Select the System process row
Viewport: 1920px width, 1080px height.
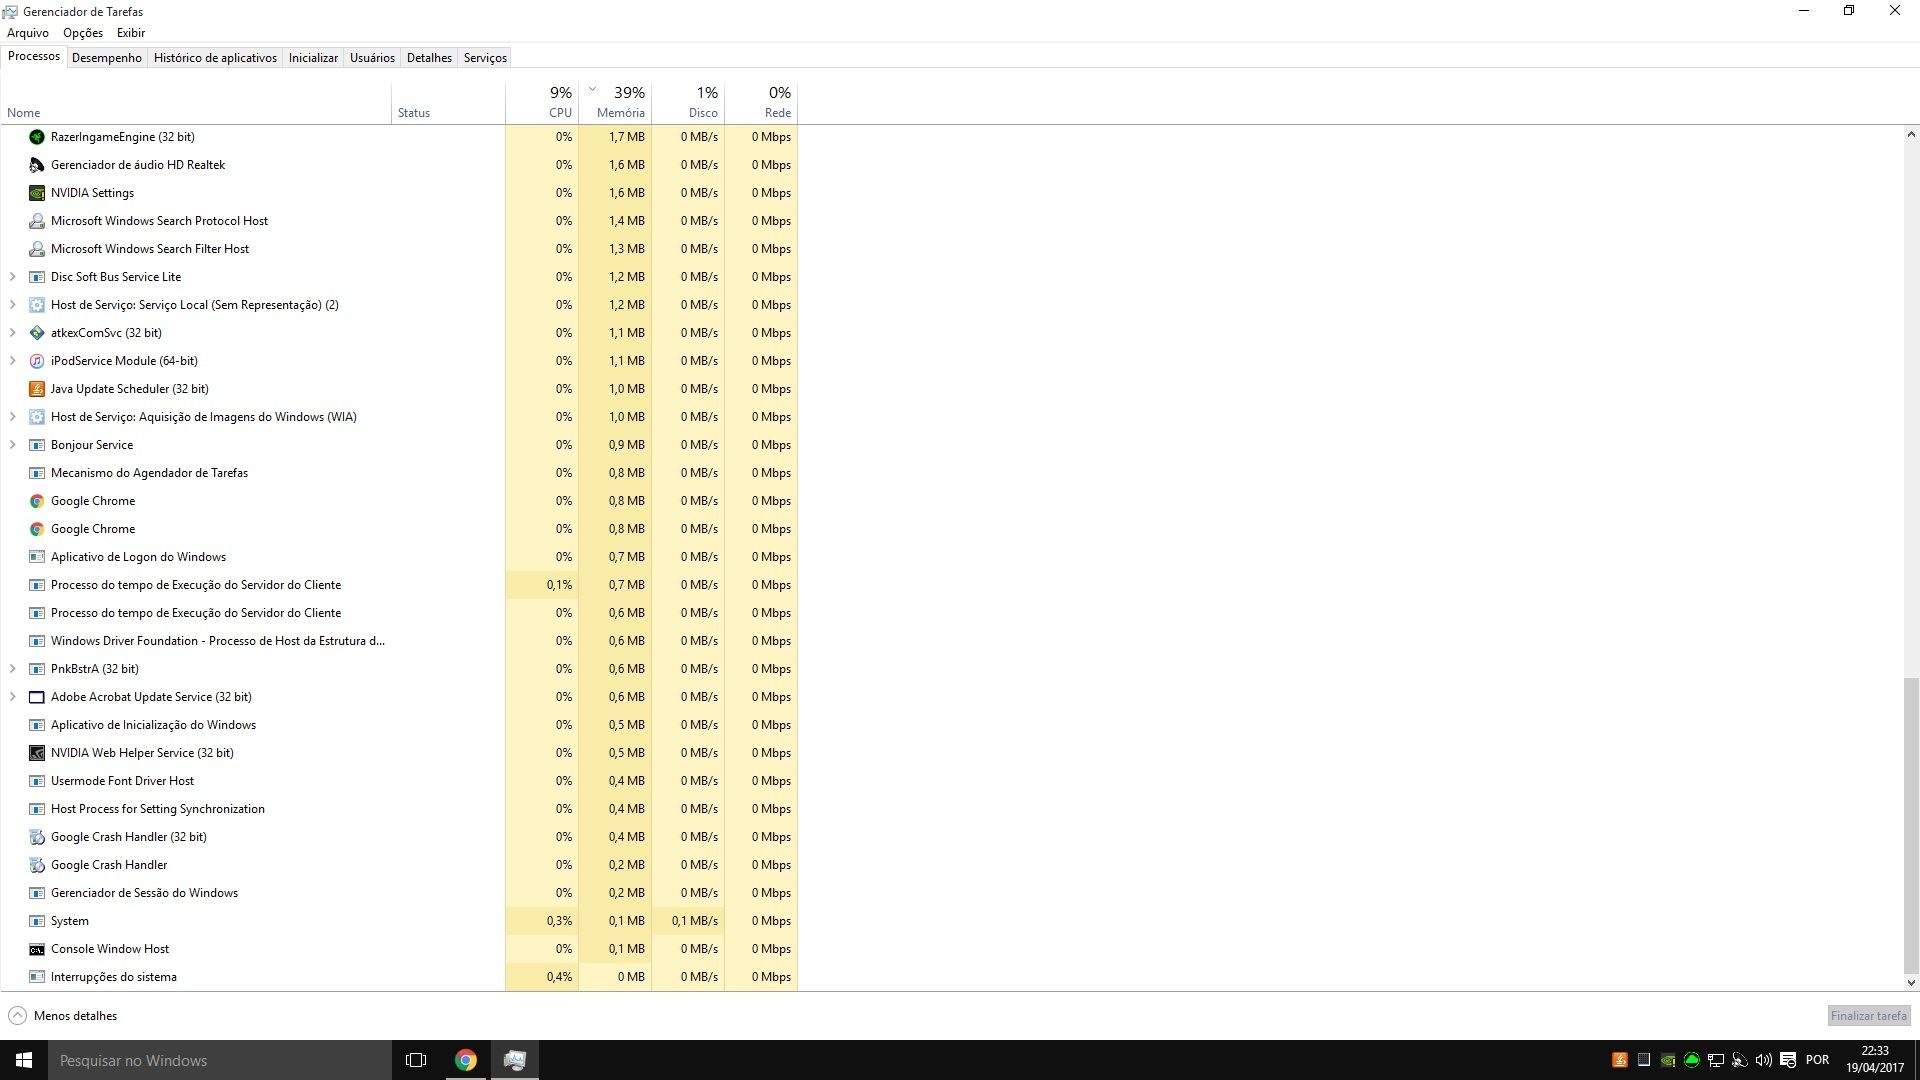coord(400,921)
